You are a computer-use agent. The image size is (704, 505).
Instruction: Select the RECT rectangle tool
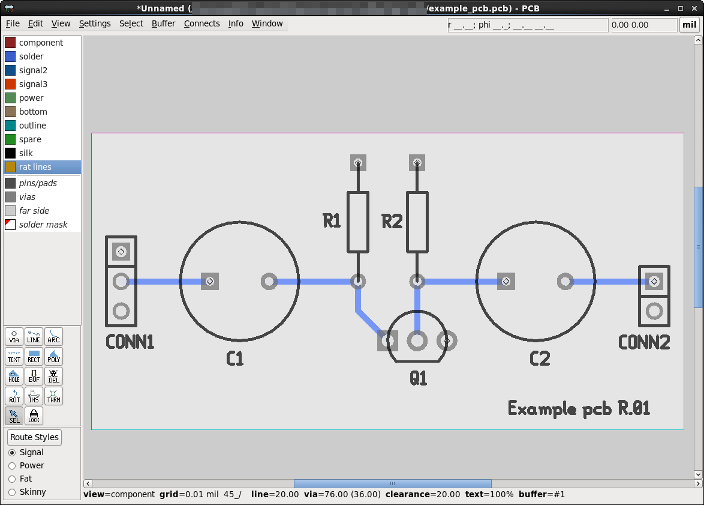(x=34, y=356)
